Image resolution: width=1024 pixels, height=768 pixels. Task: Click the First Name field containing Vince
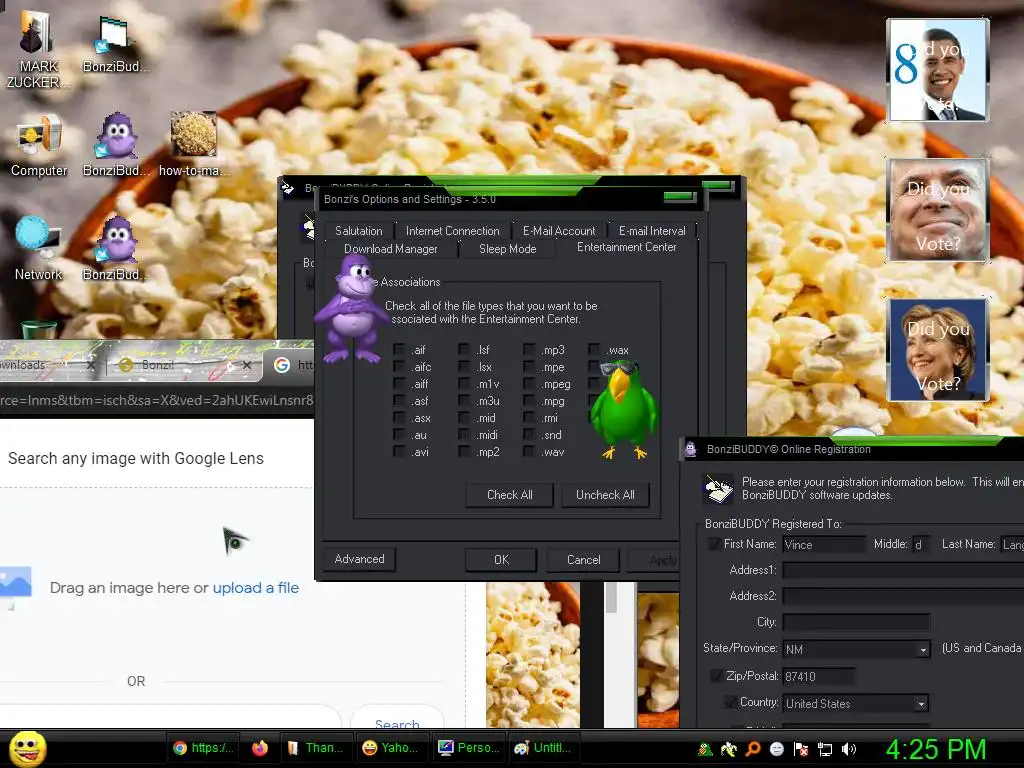click(823, 545)
